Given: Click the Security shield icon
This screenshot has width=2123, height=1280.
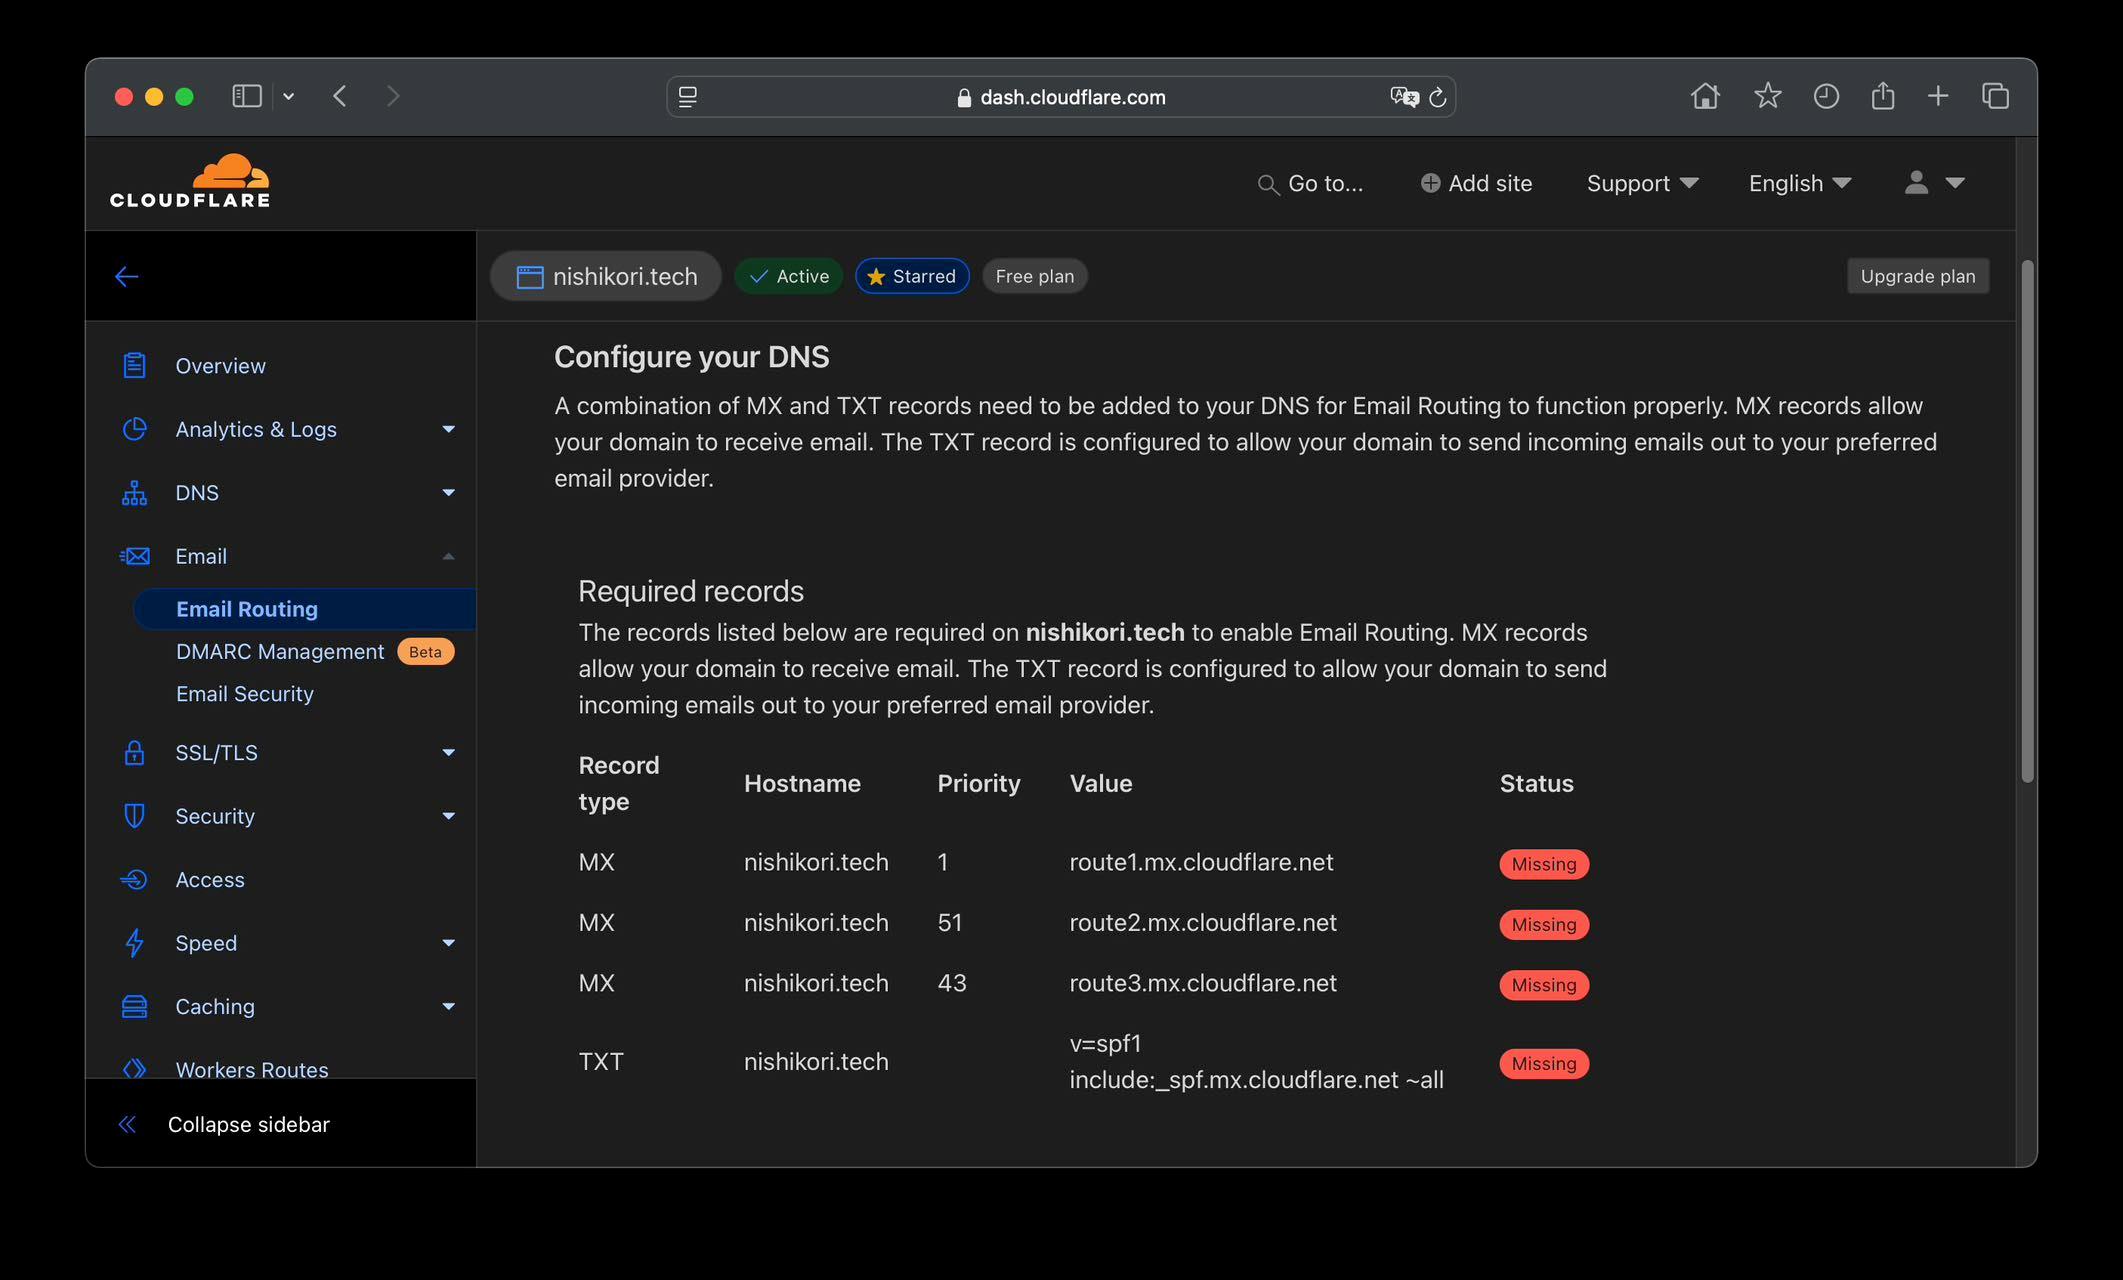Looking at the screenshot, I should (134, 816).
